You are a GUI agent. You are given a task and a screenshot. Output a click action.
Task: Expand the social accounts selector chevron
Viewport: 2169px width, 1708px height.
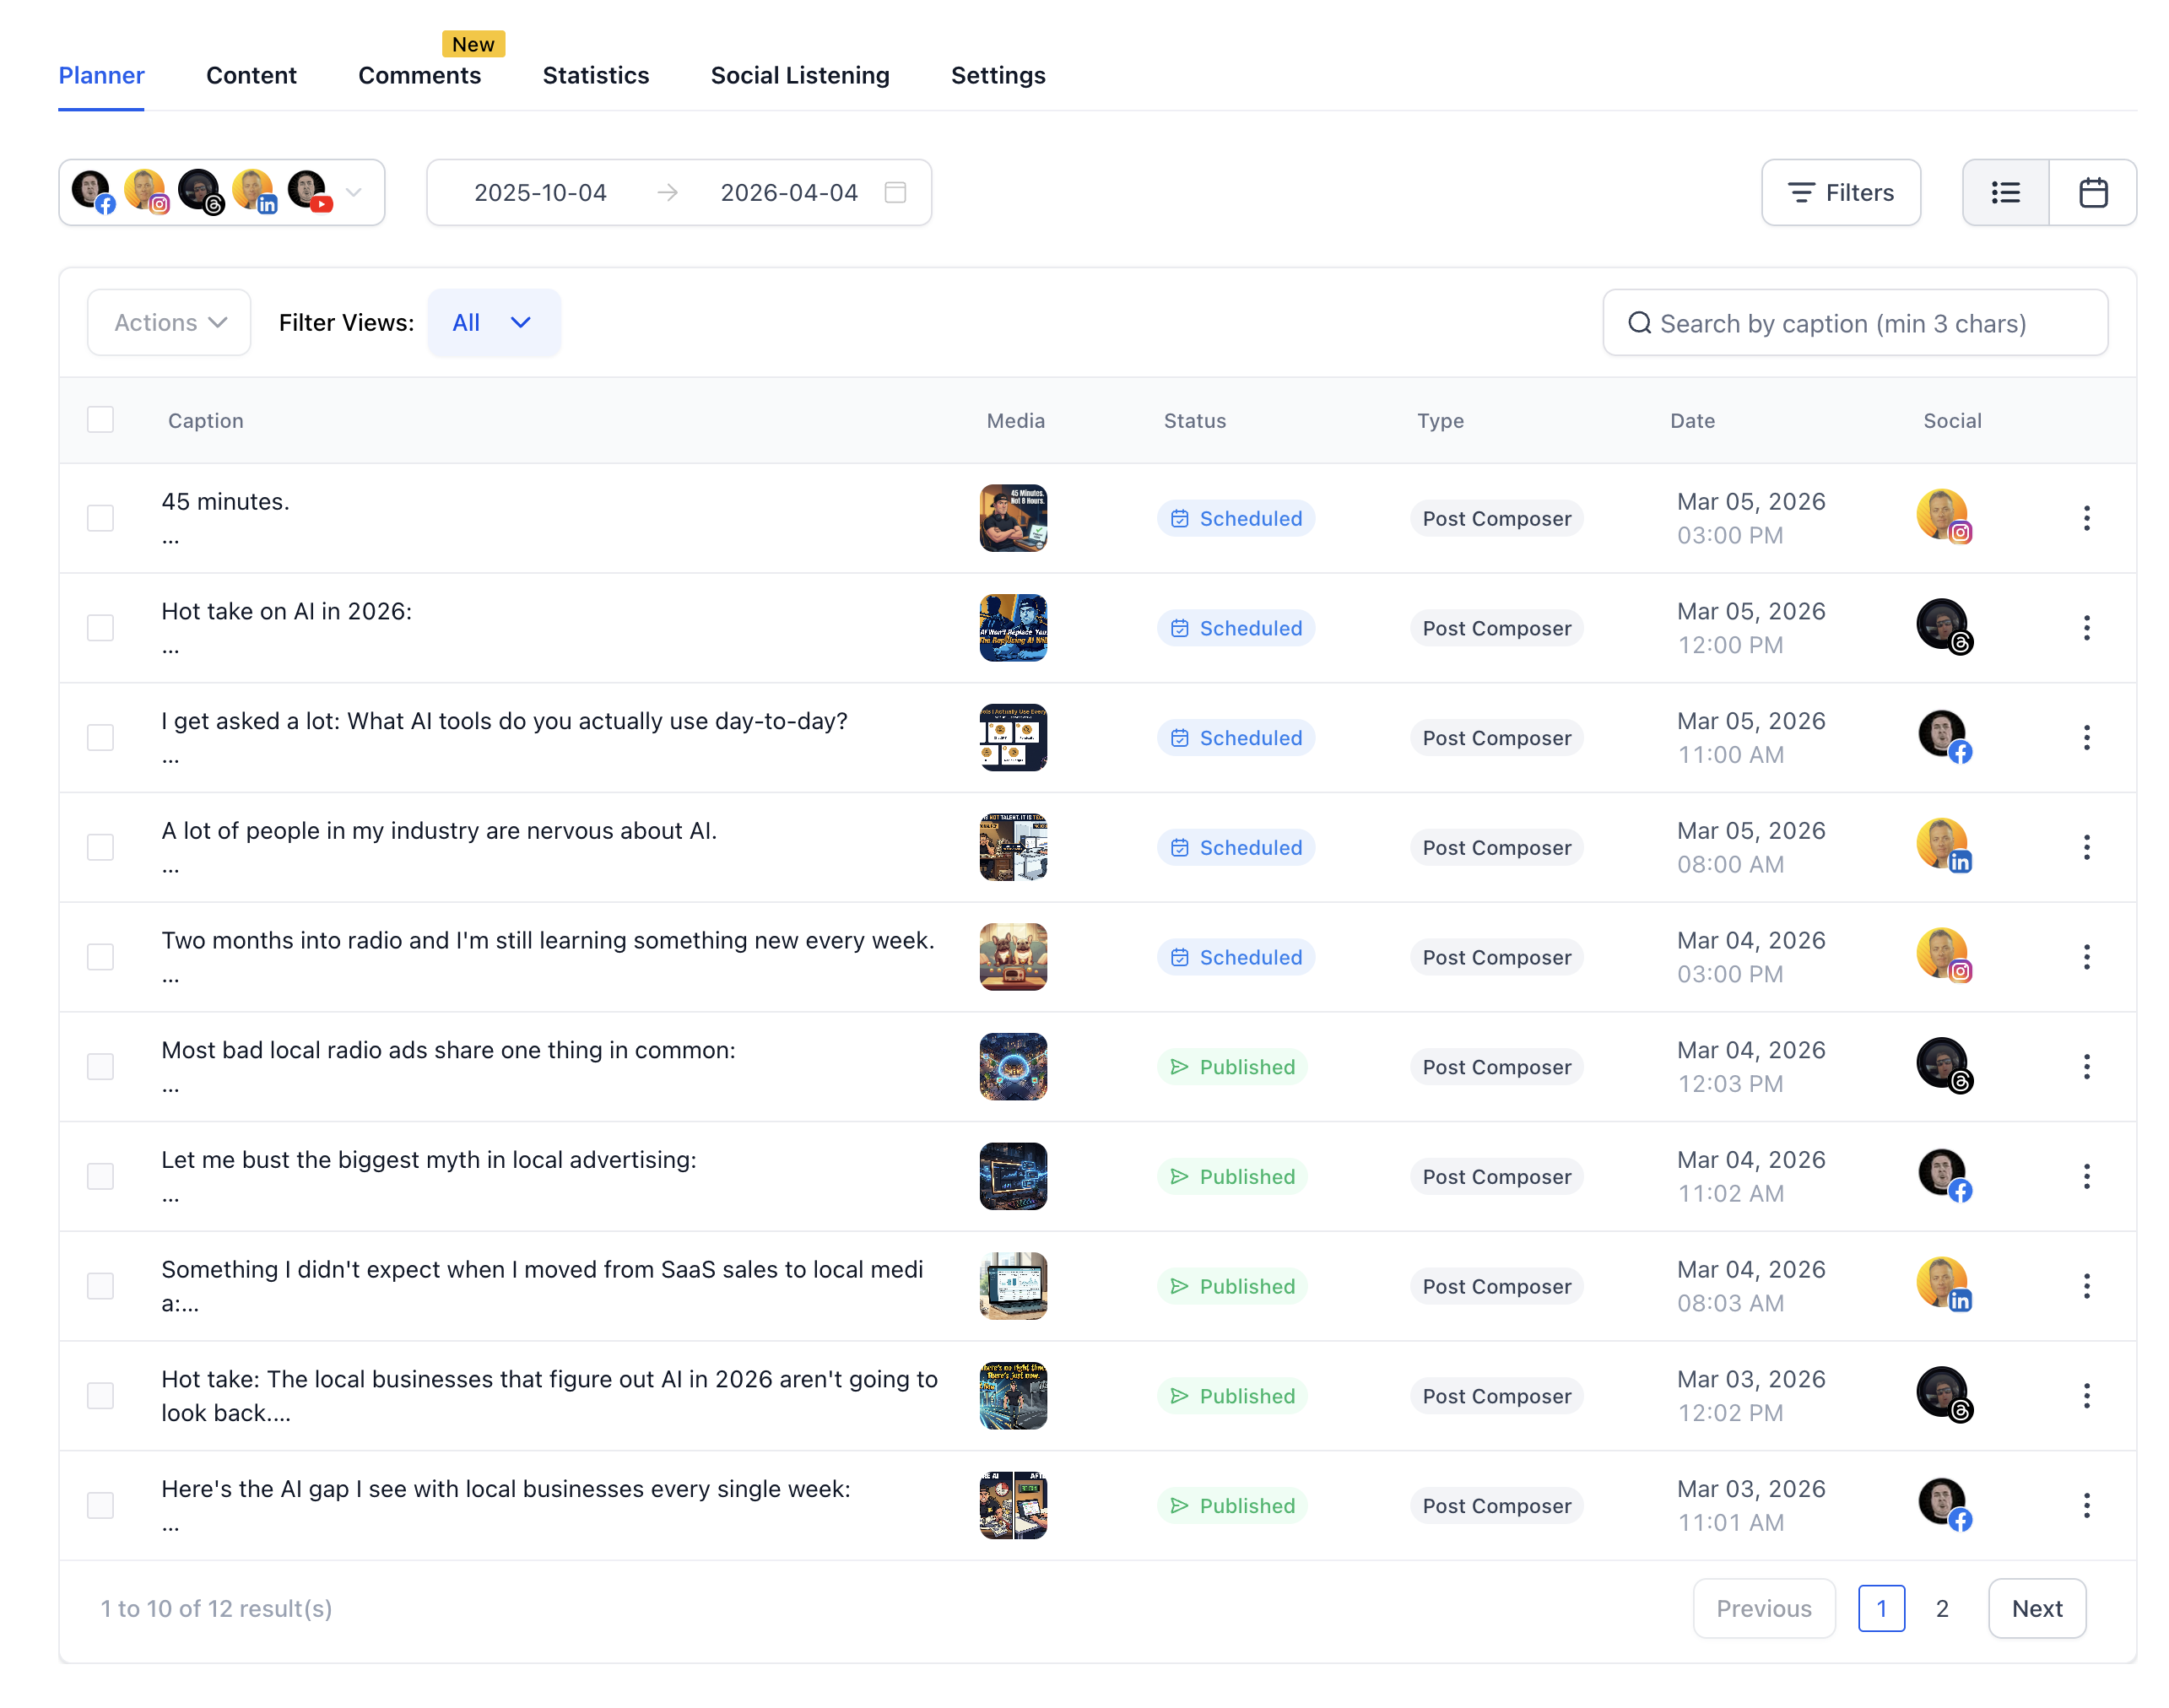[x=354, y=192]
